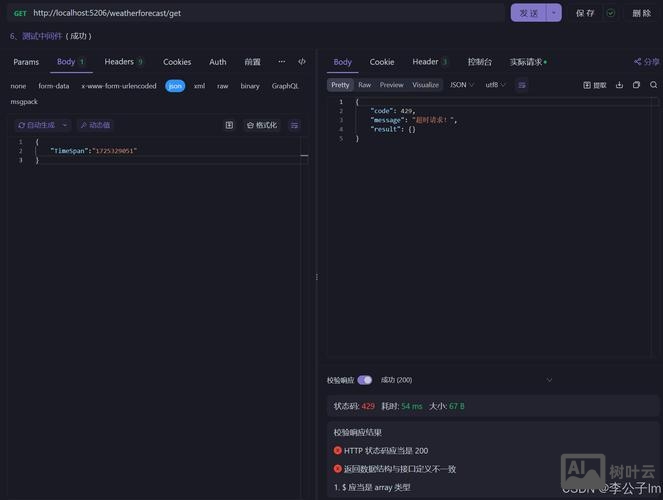Switch response view to Preview
The height and width of the screenshot is (500, 663).
click(x=391, y=85)
